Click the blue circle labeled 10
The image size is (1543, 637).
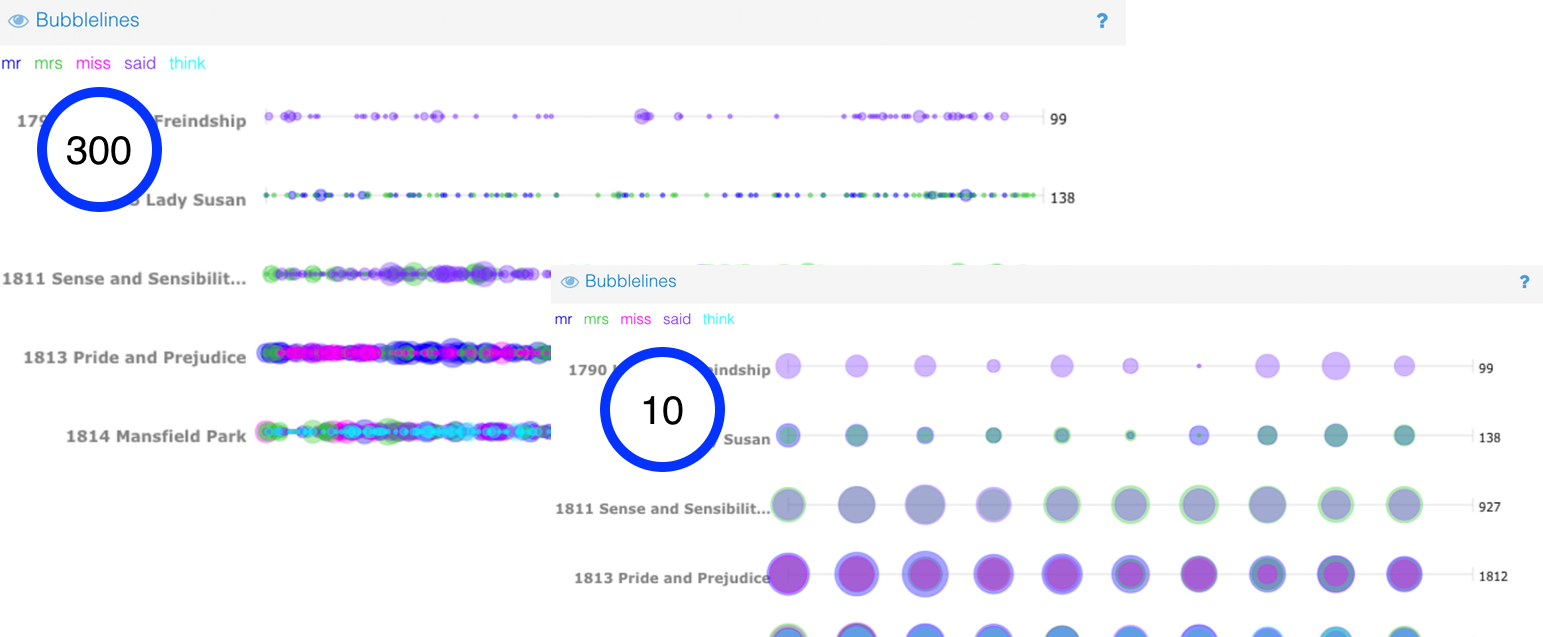(661, 409)
